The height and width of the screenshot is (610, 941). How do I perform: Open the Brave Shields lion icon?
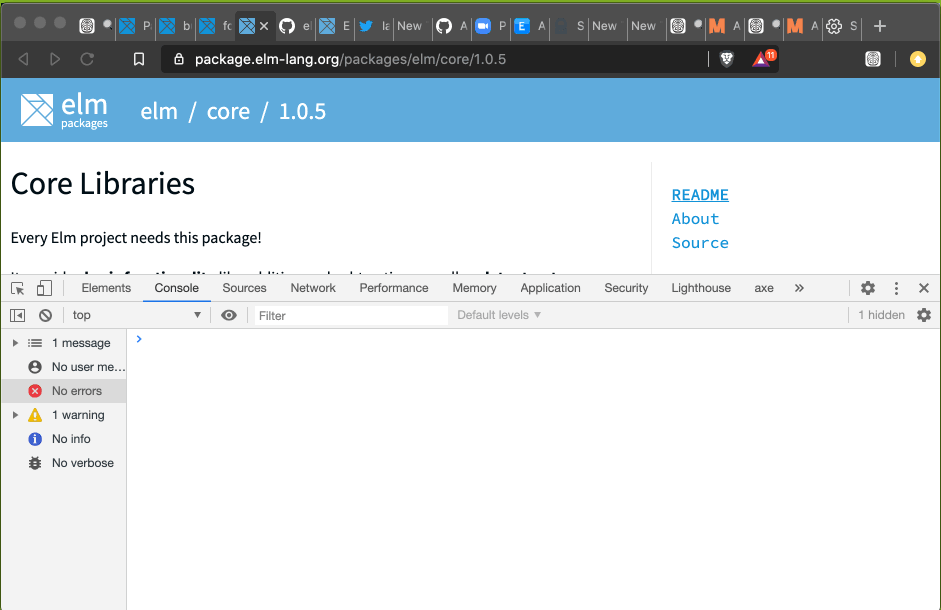(x=726, y=59)
